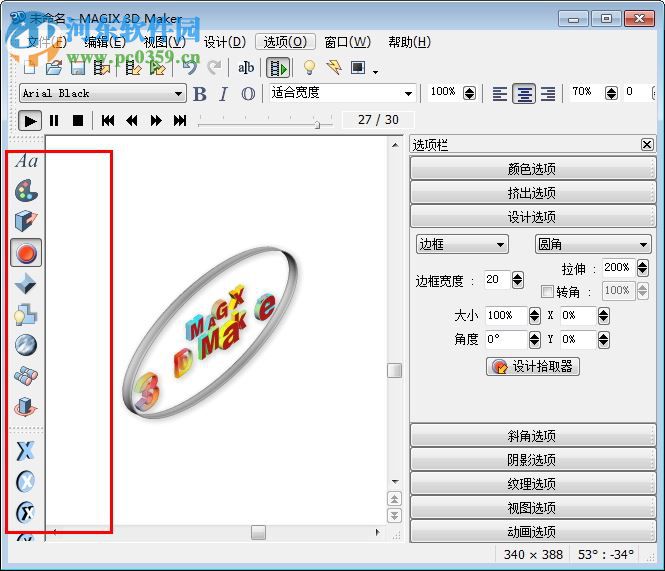665x571 pixels.
Task: Open the 选项(O) menu
Action: [x=285, y=42]
